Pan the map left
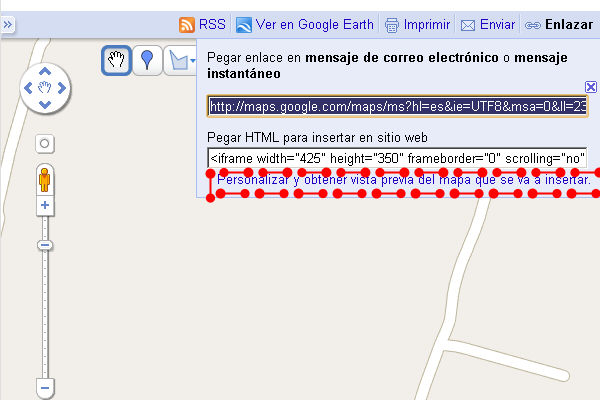The image size is (600, 400). click(28, 88)
